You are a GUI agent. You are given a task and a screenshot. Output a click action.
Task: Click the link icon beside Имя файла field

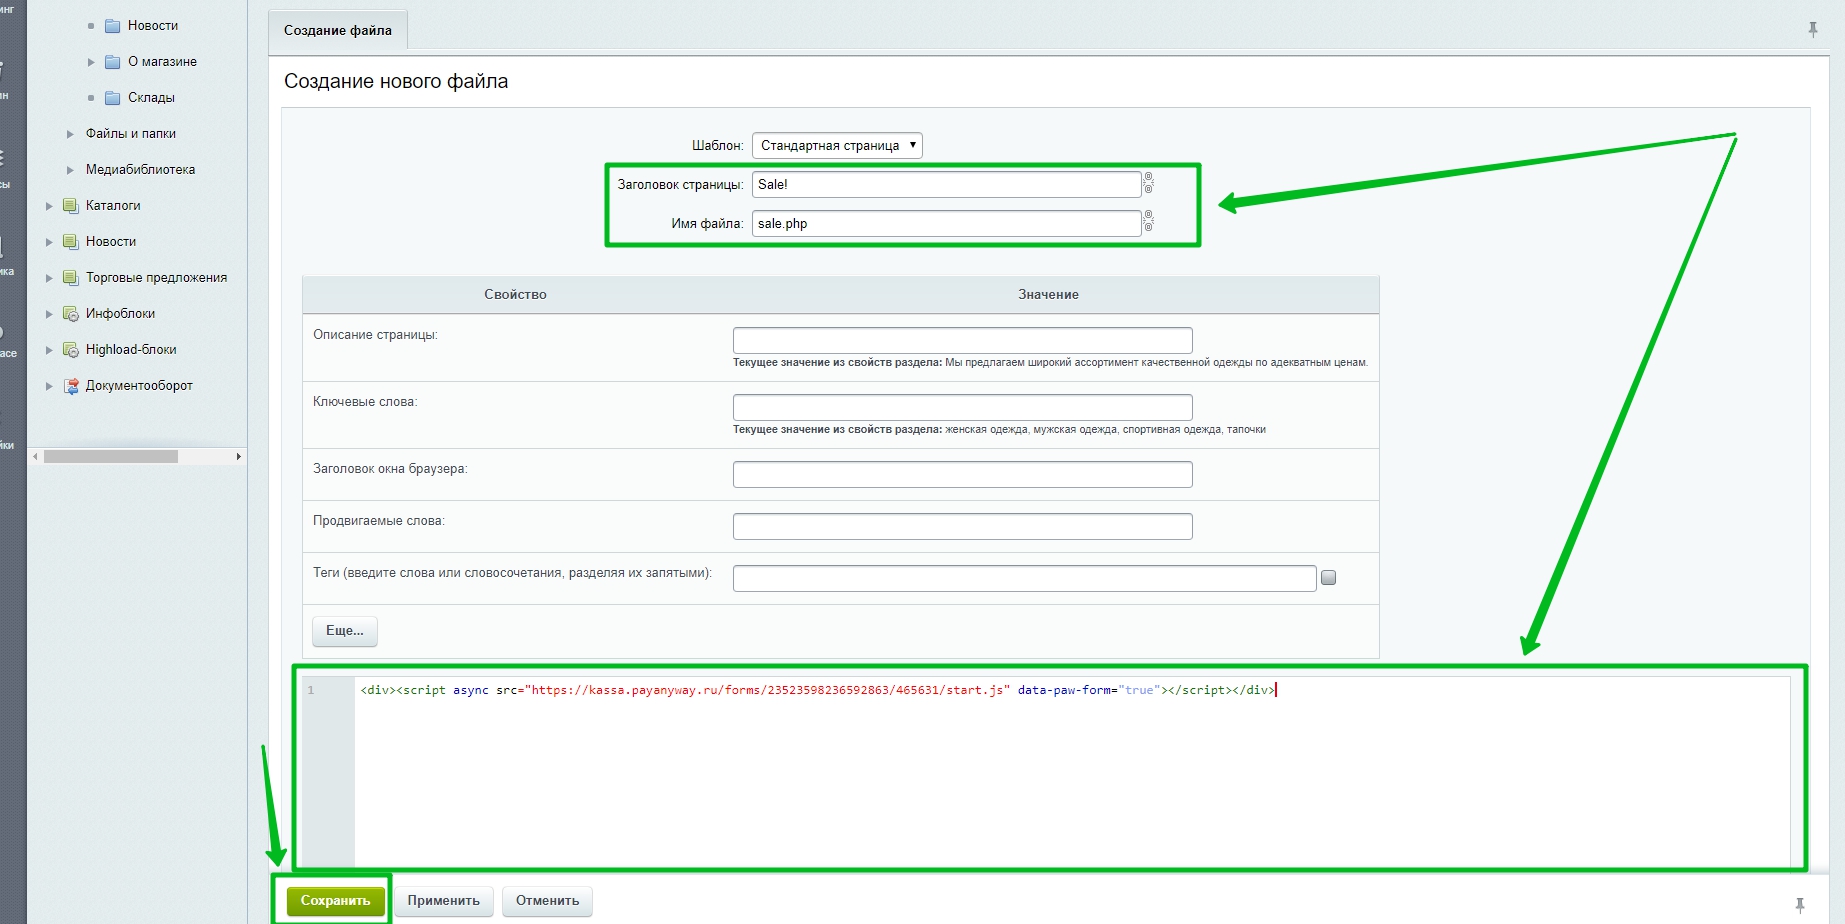click(x=1149, y=221)
